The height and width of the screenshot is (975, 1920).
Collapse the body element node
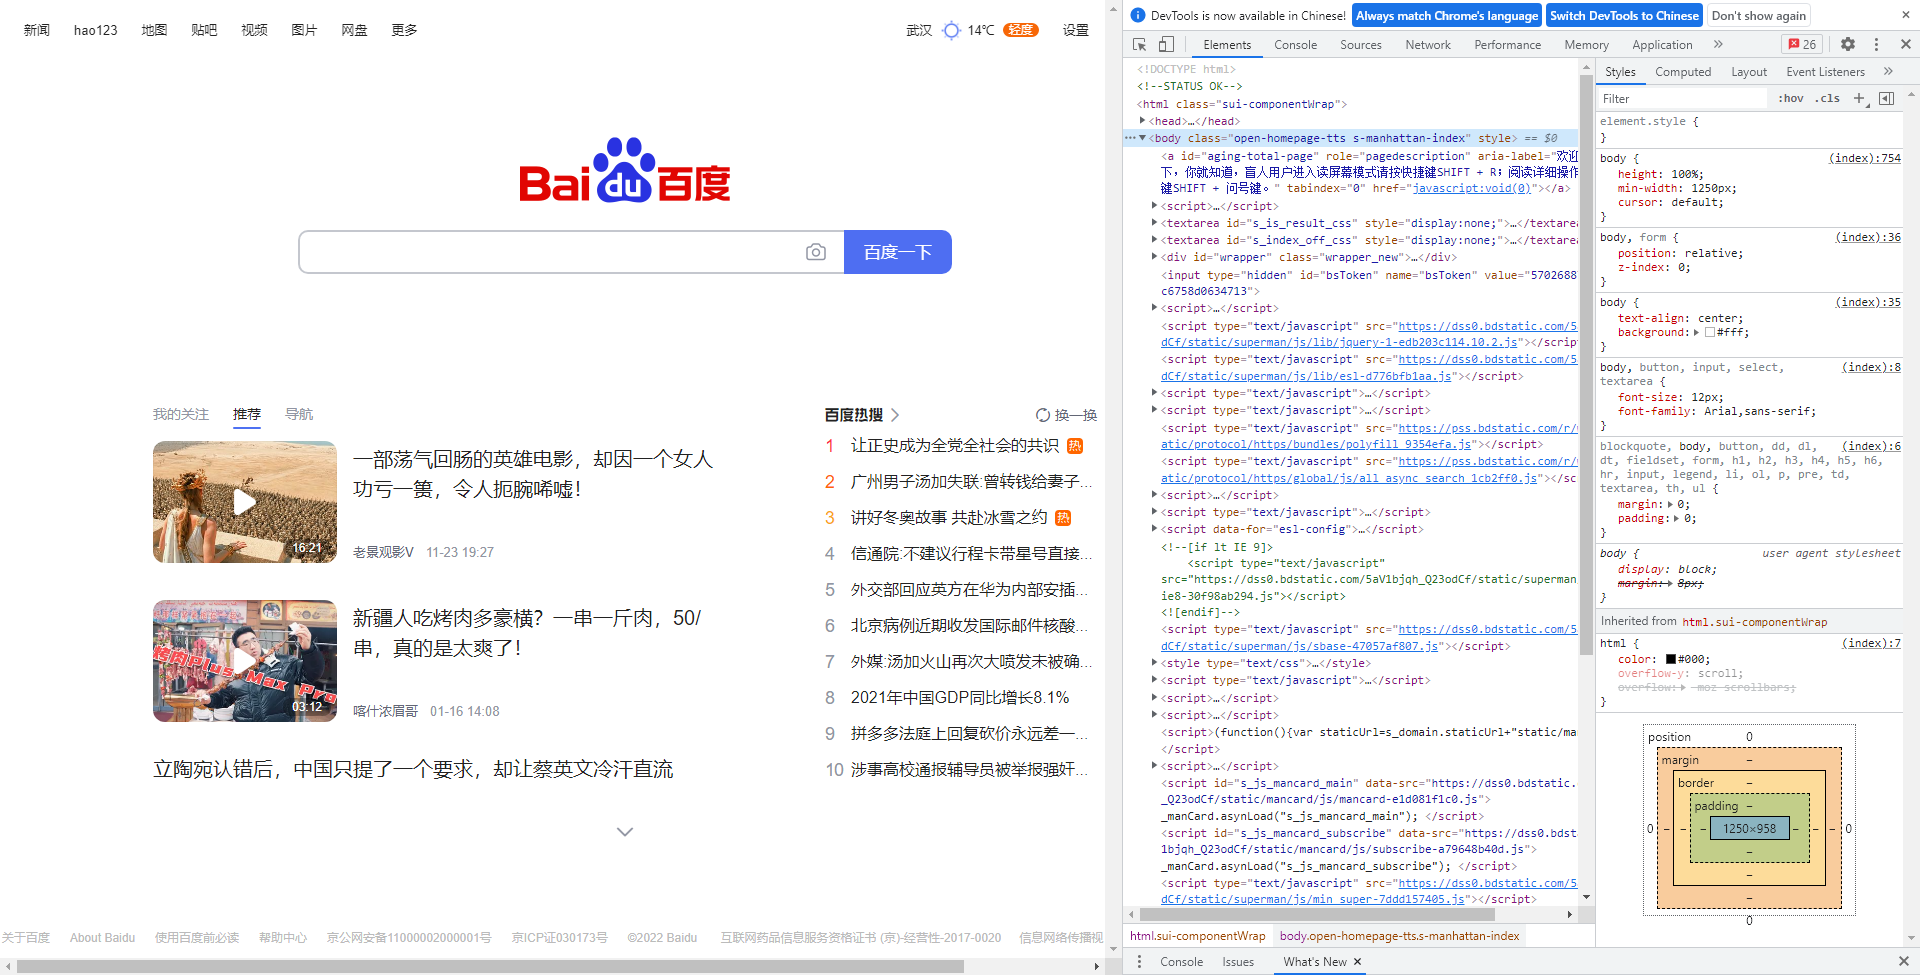pos(1143,138)
